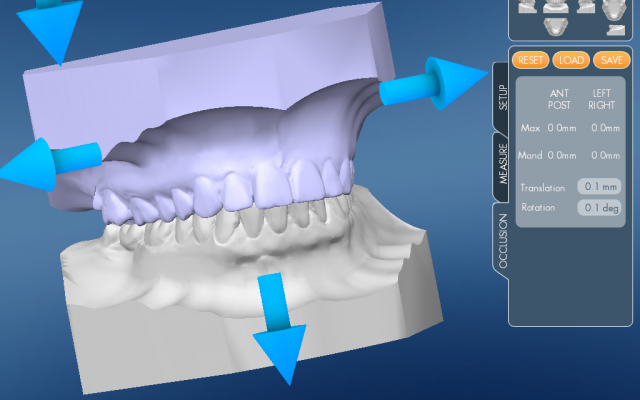The image size is (640, 400).
Task: Click the Mand ANT/POST 0.0mm value
Action: [562, 156]
